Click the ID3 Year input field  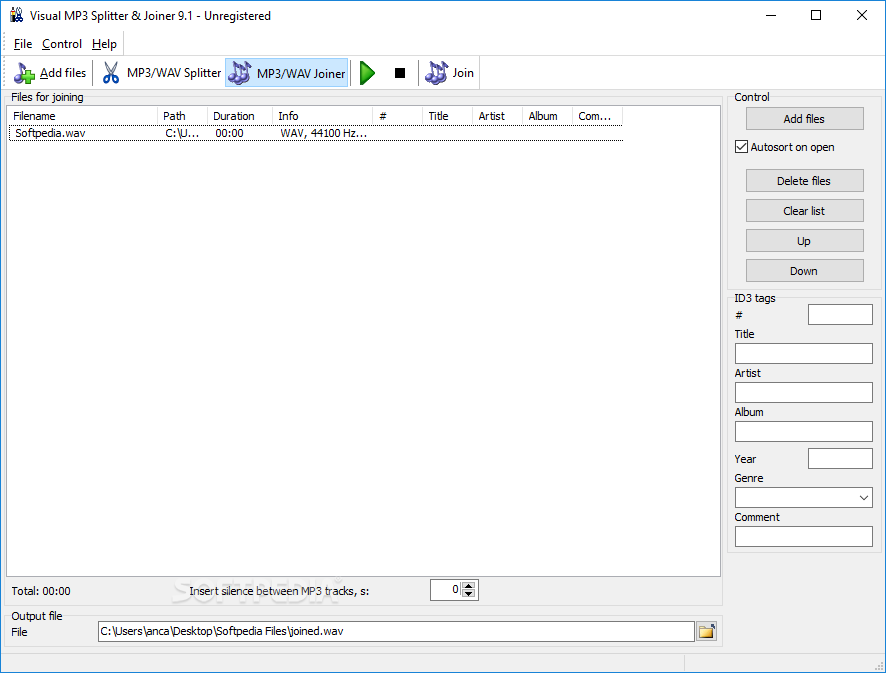[840, 459]
